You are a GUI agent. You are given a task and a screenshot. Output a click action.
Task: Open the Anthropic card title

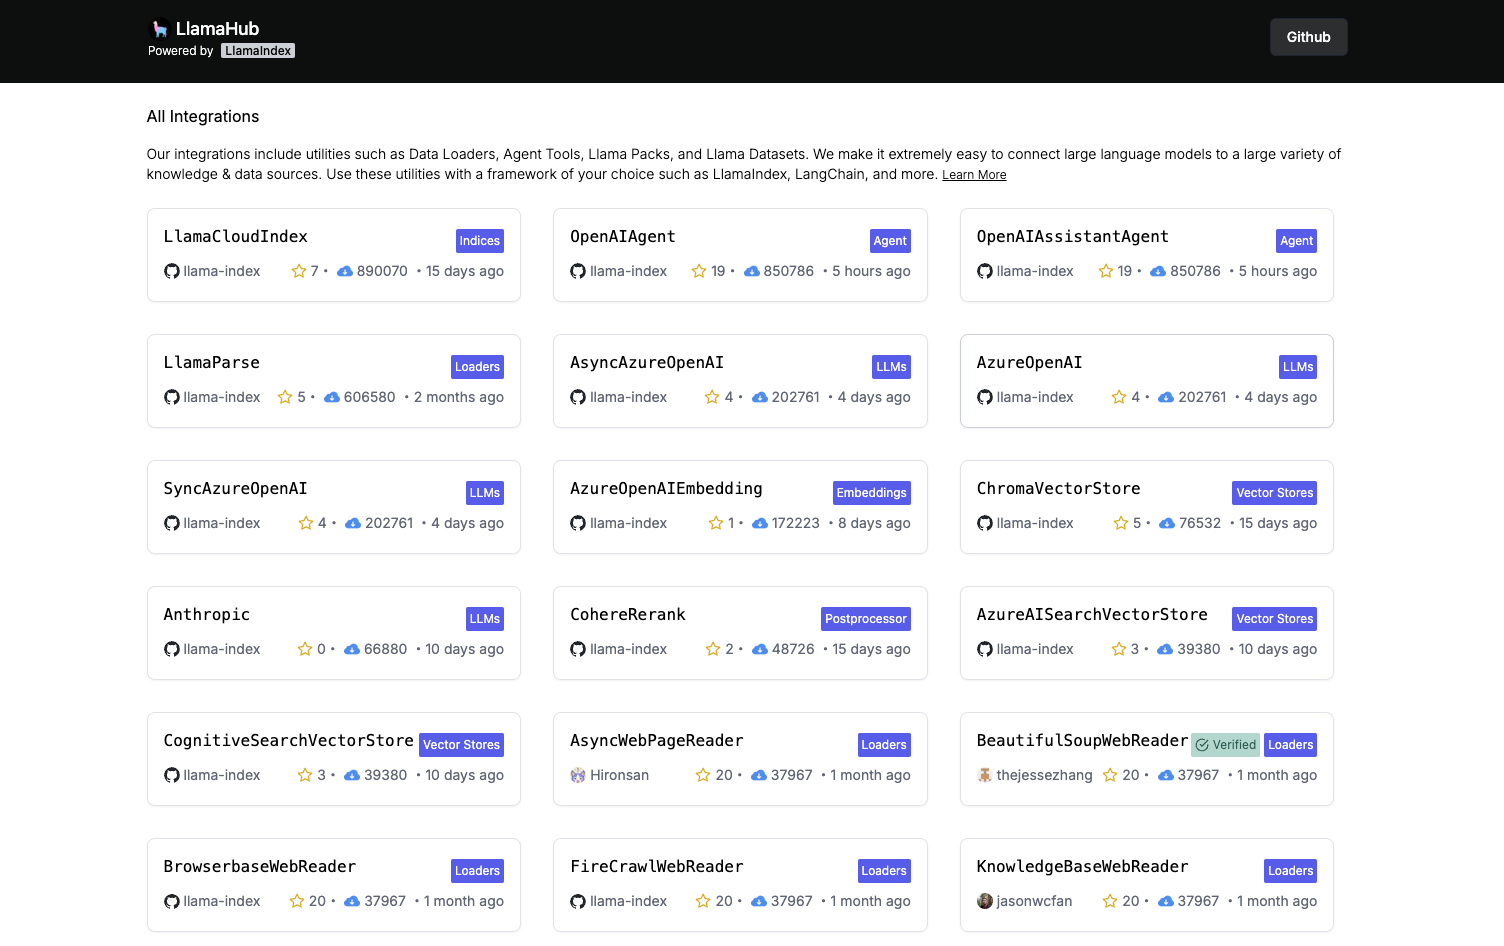tap(207, 615)
